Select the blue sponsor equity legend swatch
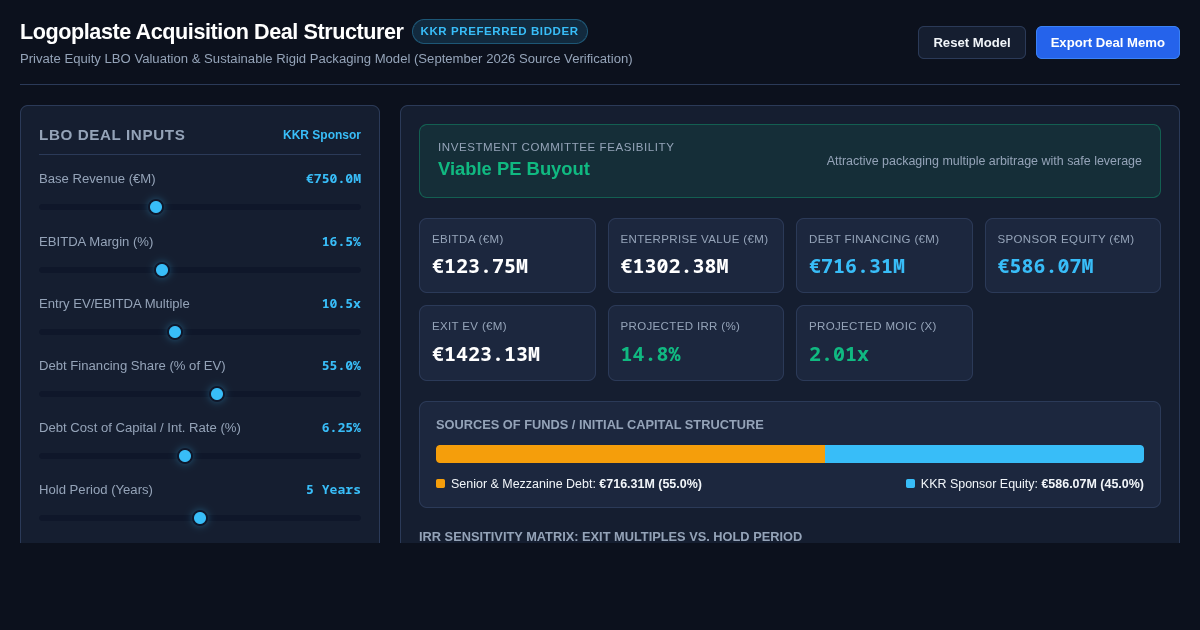Image resolution: width=1200 pixels, height=630 pixels. coord(910,484)
